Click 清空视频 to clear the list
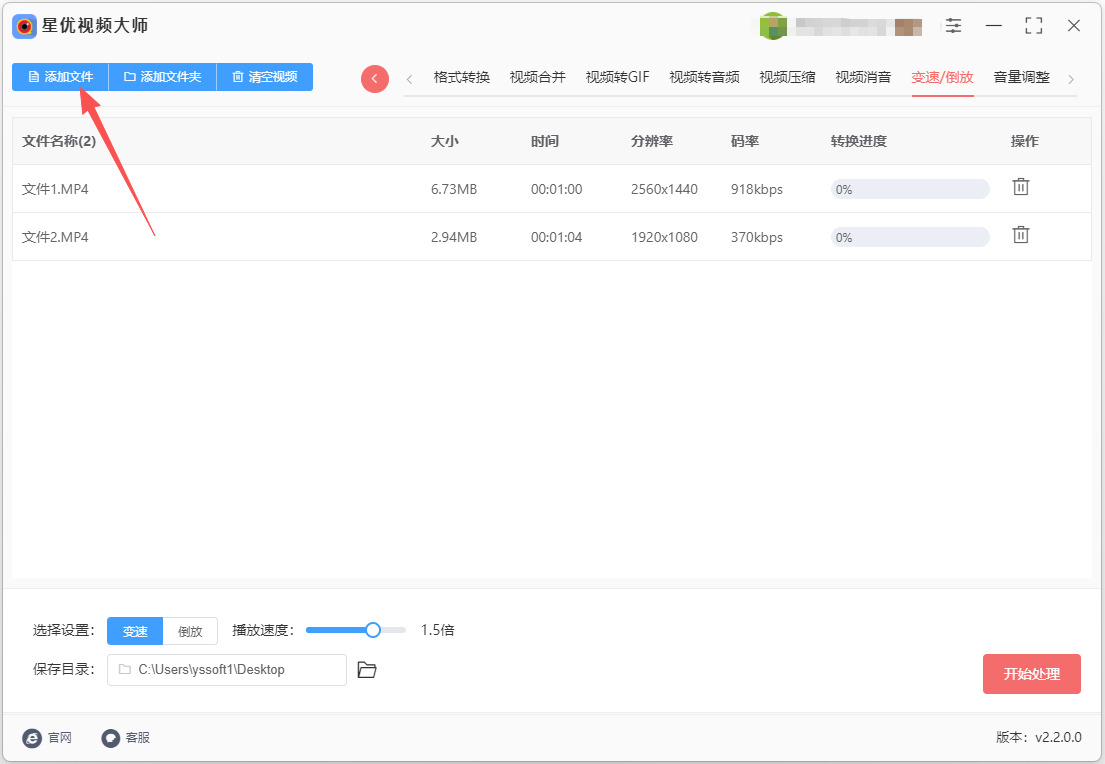The height and width of the screenshot is (764, 1105). (265, 77)
